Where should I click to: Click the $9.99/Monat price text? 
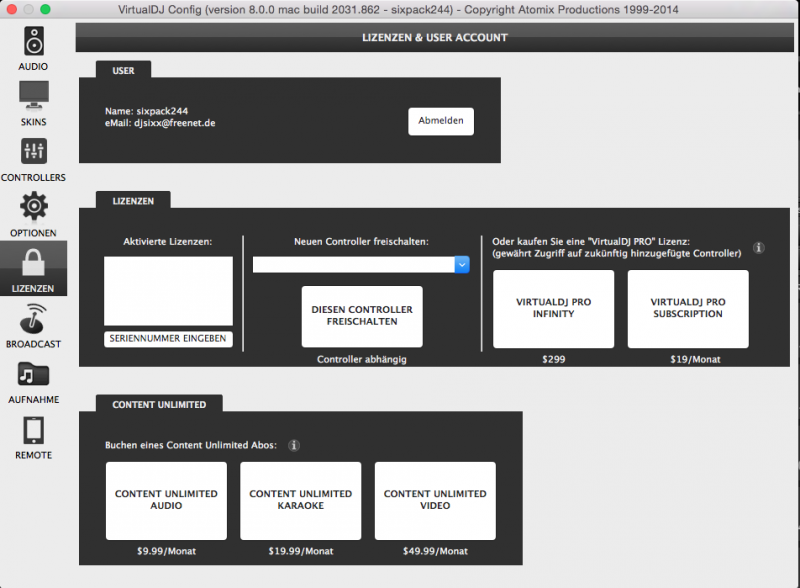click(x=166, y=551)
